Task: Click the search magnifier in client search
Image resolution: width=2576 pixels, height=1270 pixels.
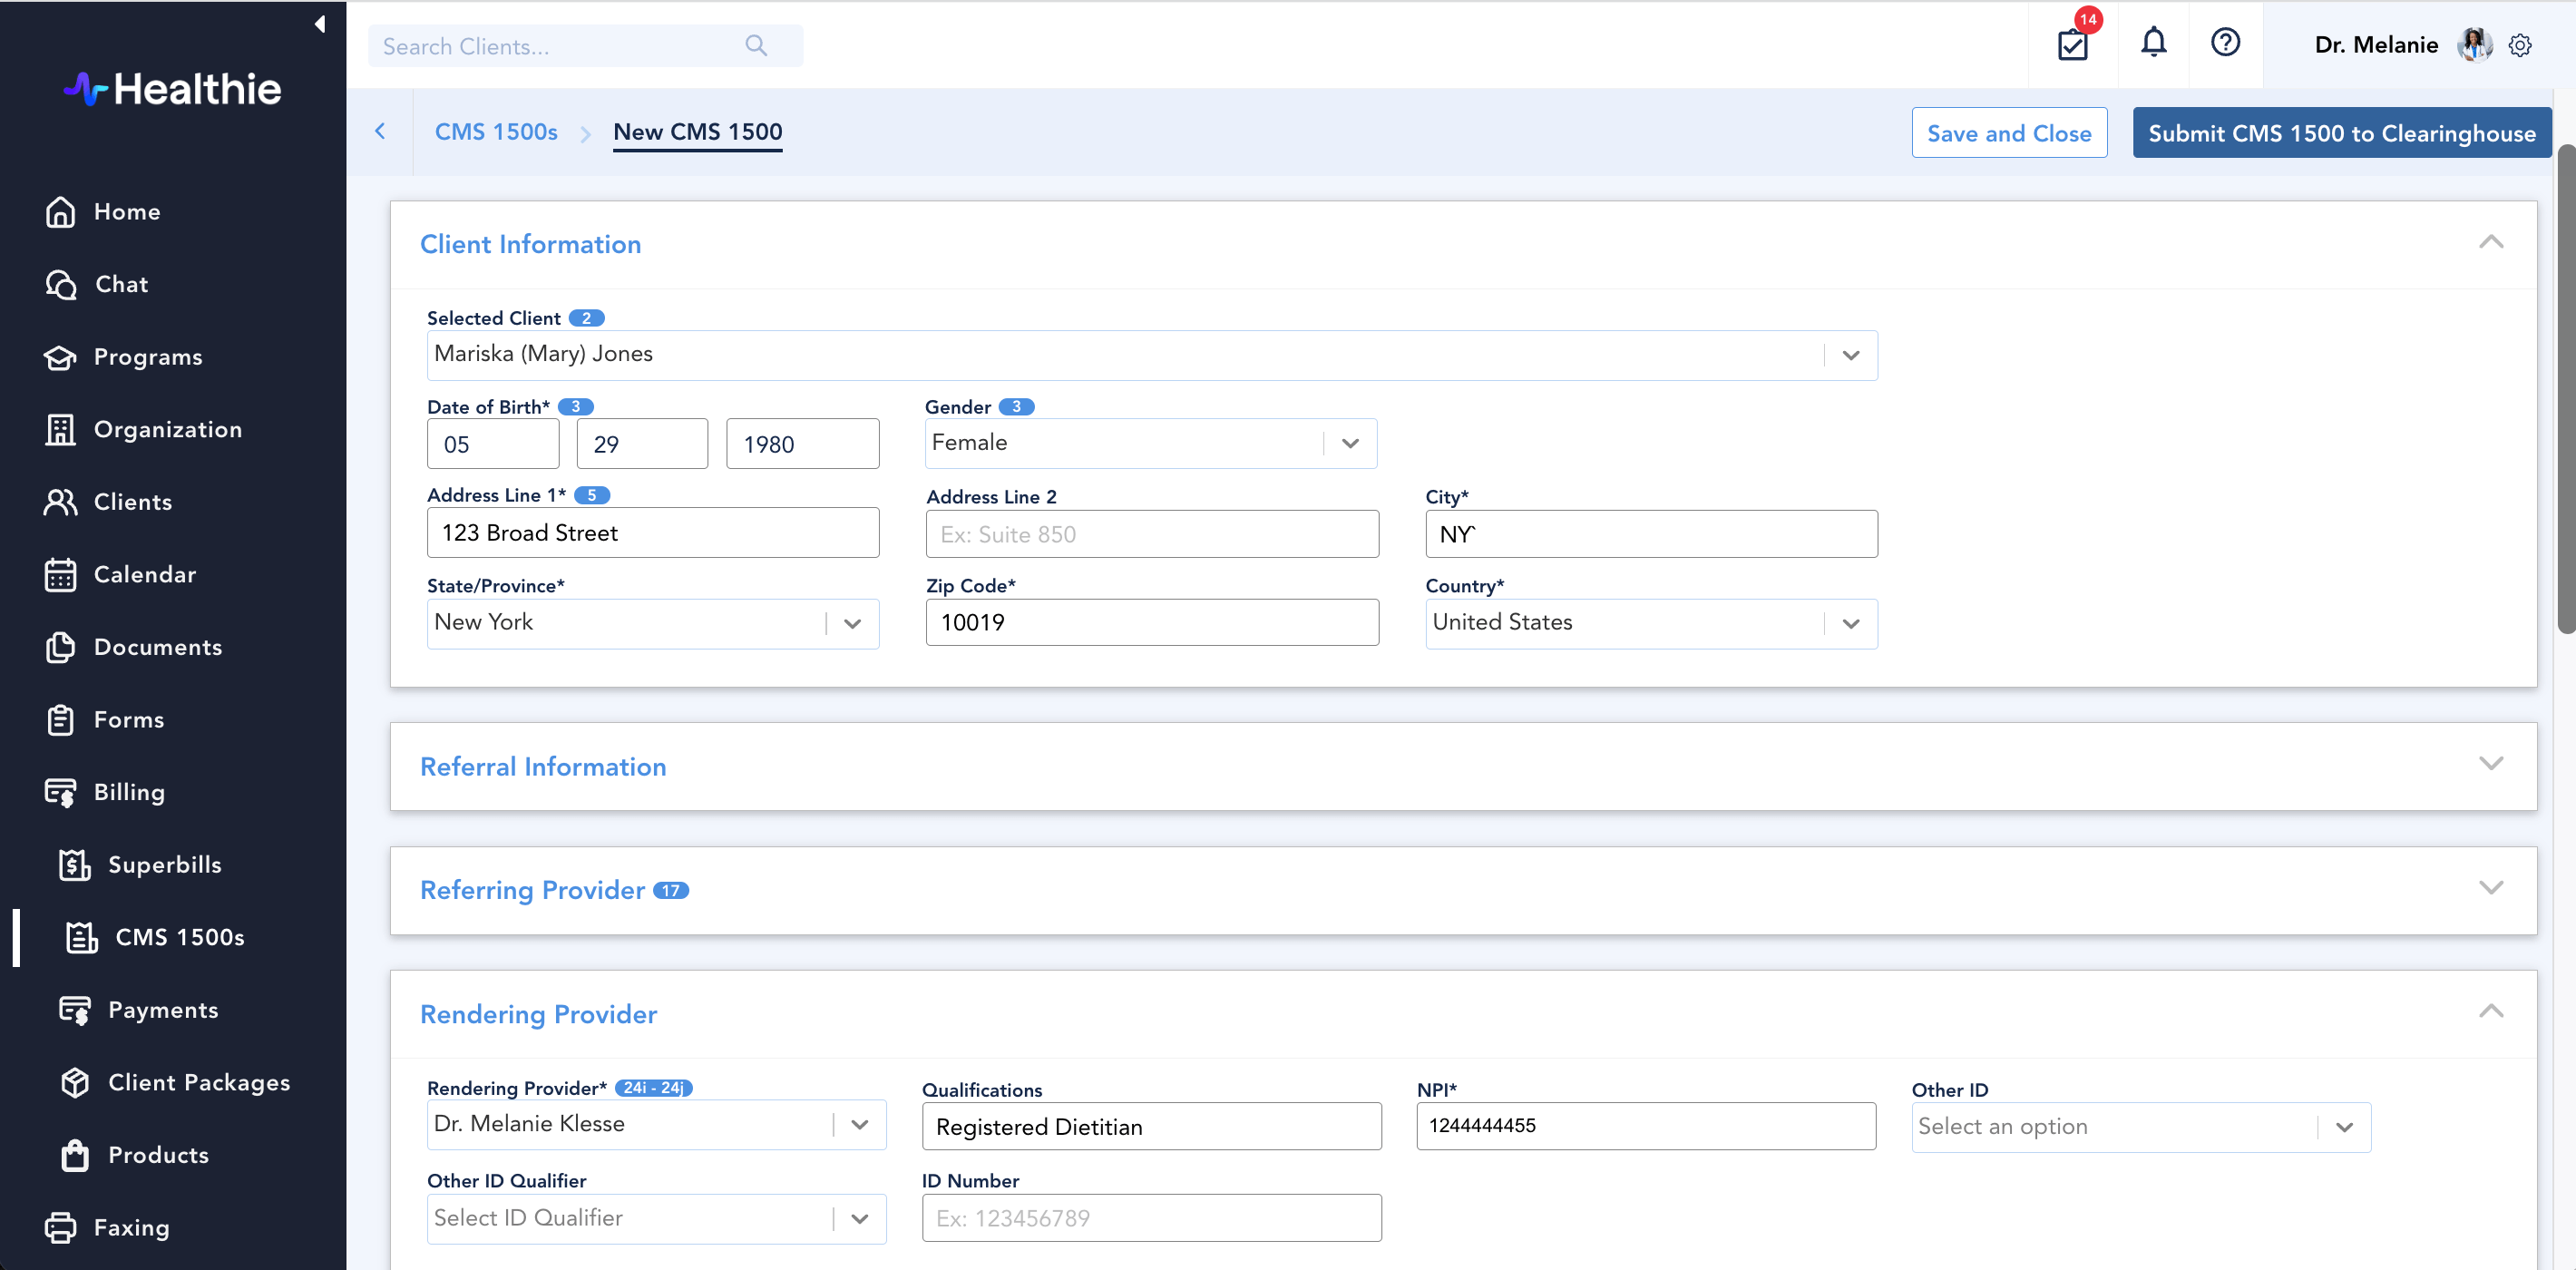Action: (x=756, y=45)
